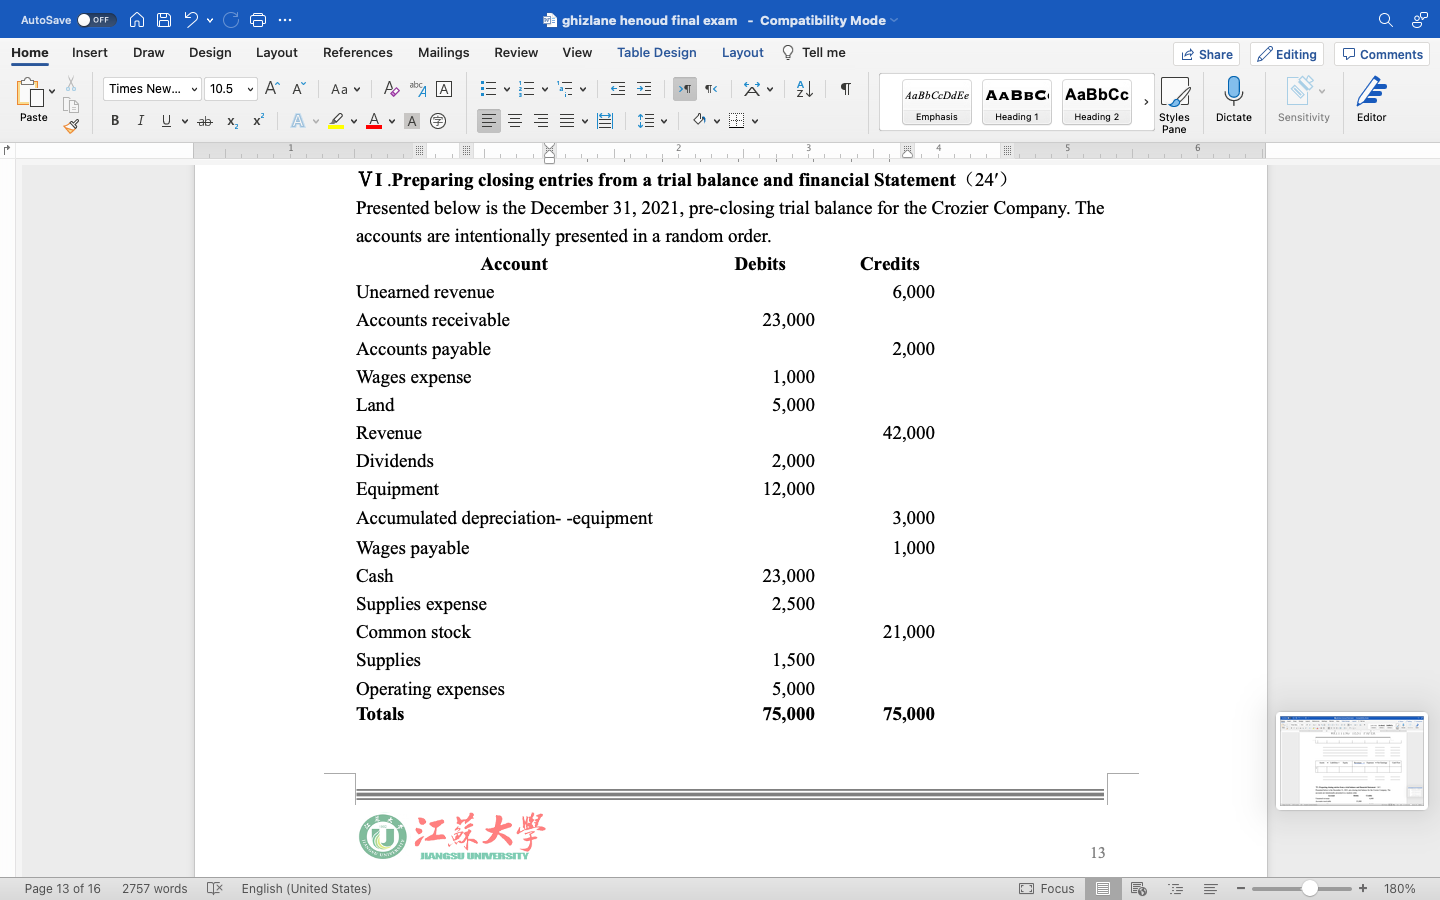Expand the line spacing options
1440x900 pixels.
click(x=663, y=120)
